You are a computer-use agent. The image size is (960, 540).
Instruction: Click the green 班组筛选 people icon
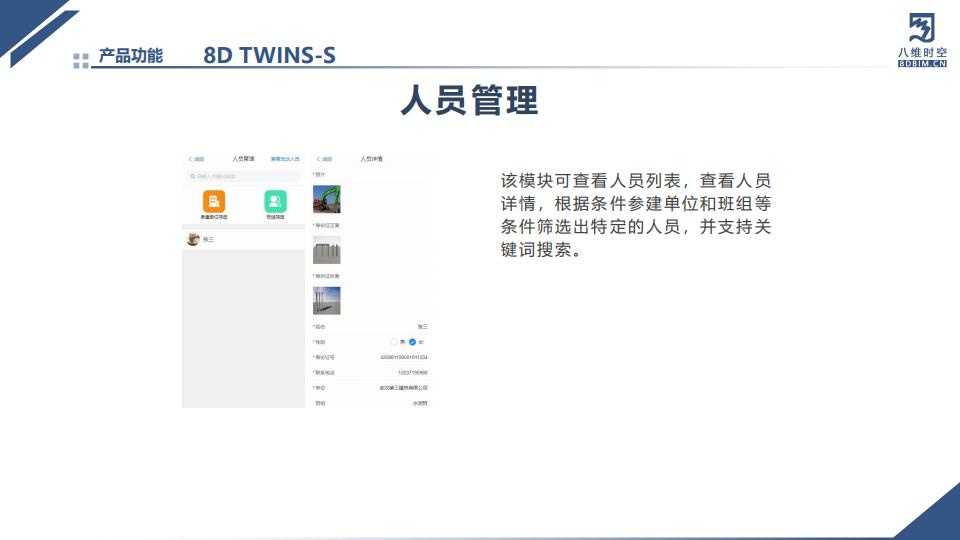click(275, 201)
